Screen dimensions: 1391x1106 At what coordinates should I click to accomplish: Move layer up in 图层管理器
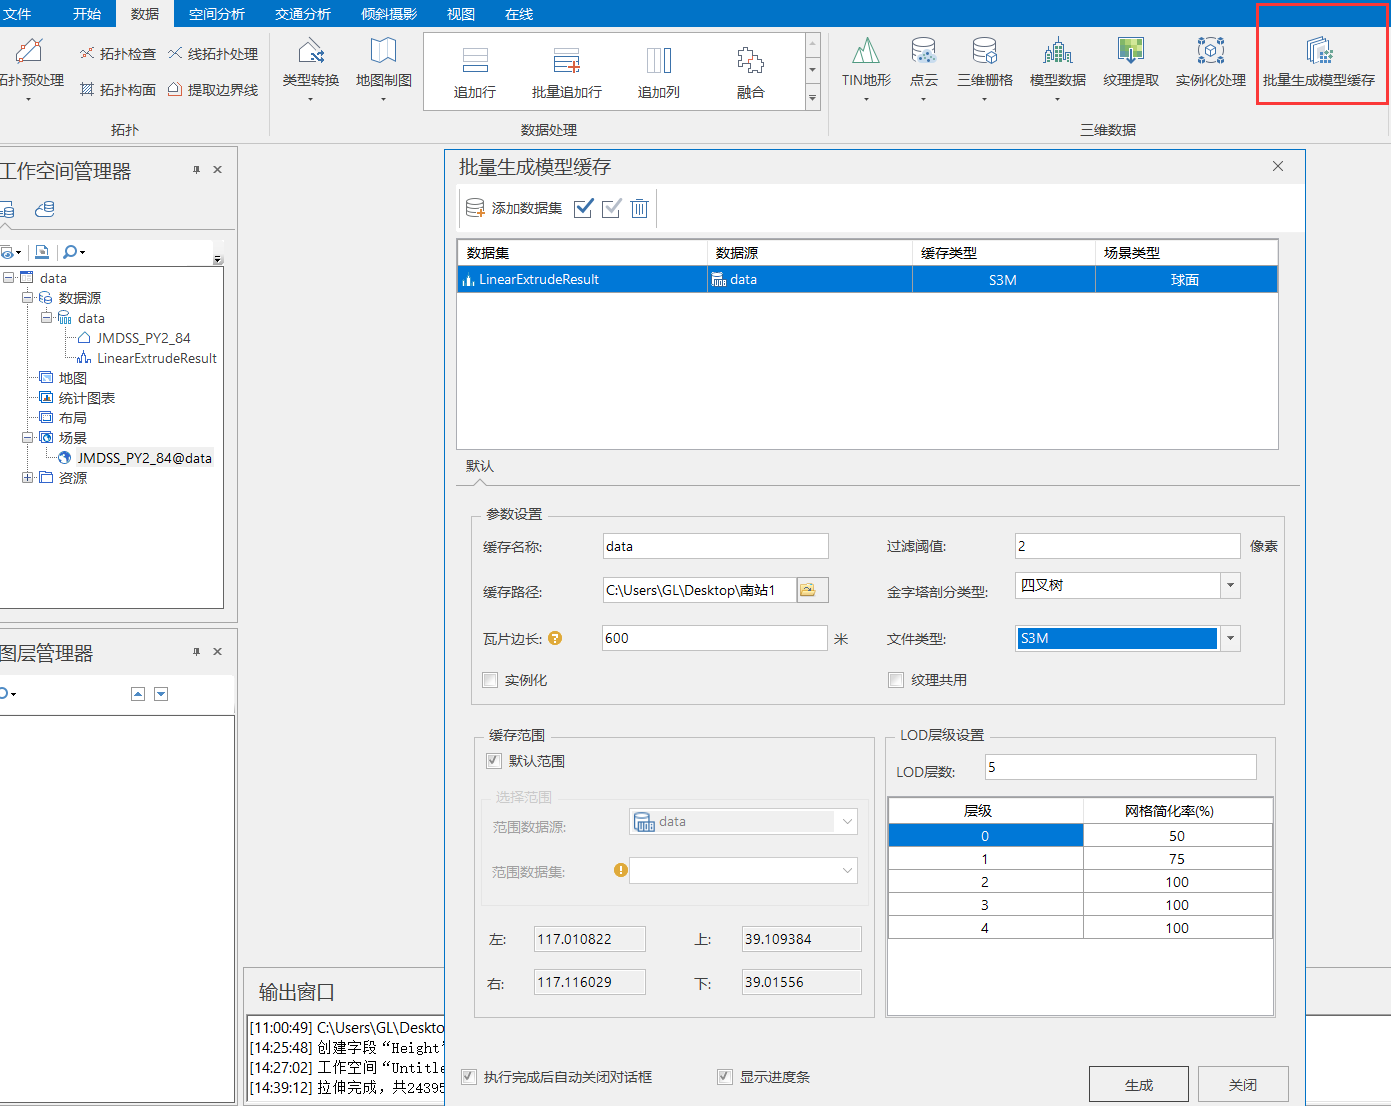pos(138,694)
